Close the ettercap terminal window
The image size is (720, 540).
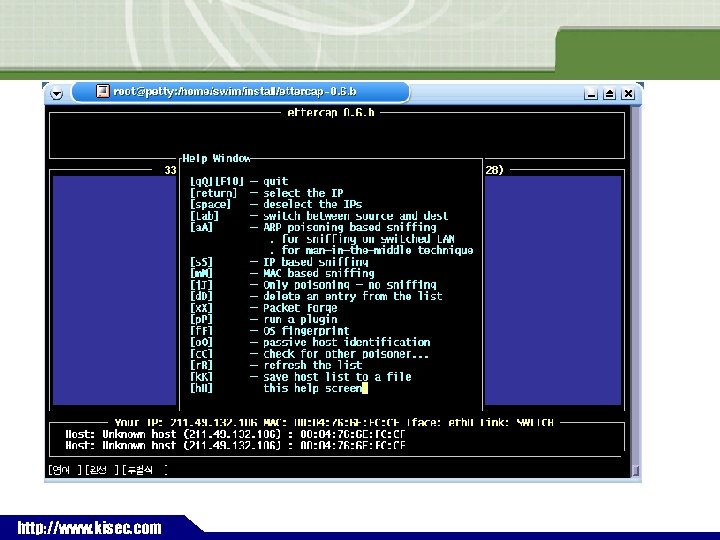coord(628,94)
